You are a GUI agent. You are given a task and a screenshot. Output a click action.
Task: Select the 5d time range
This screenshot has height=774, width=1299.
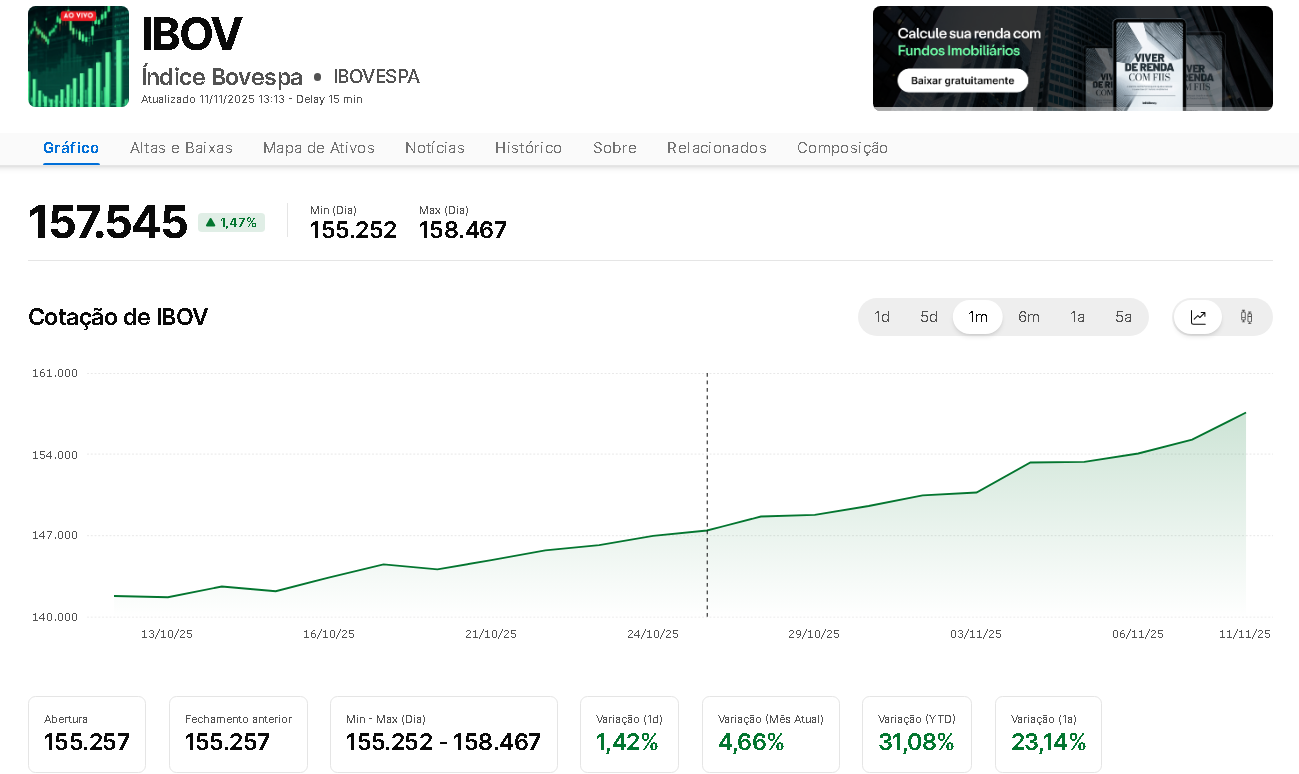[x=929, y=317]
